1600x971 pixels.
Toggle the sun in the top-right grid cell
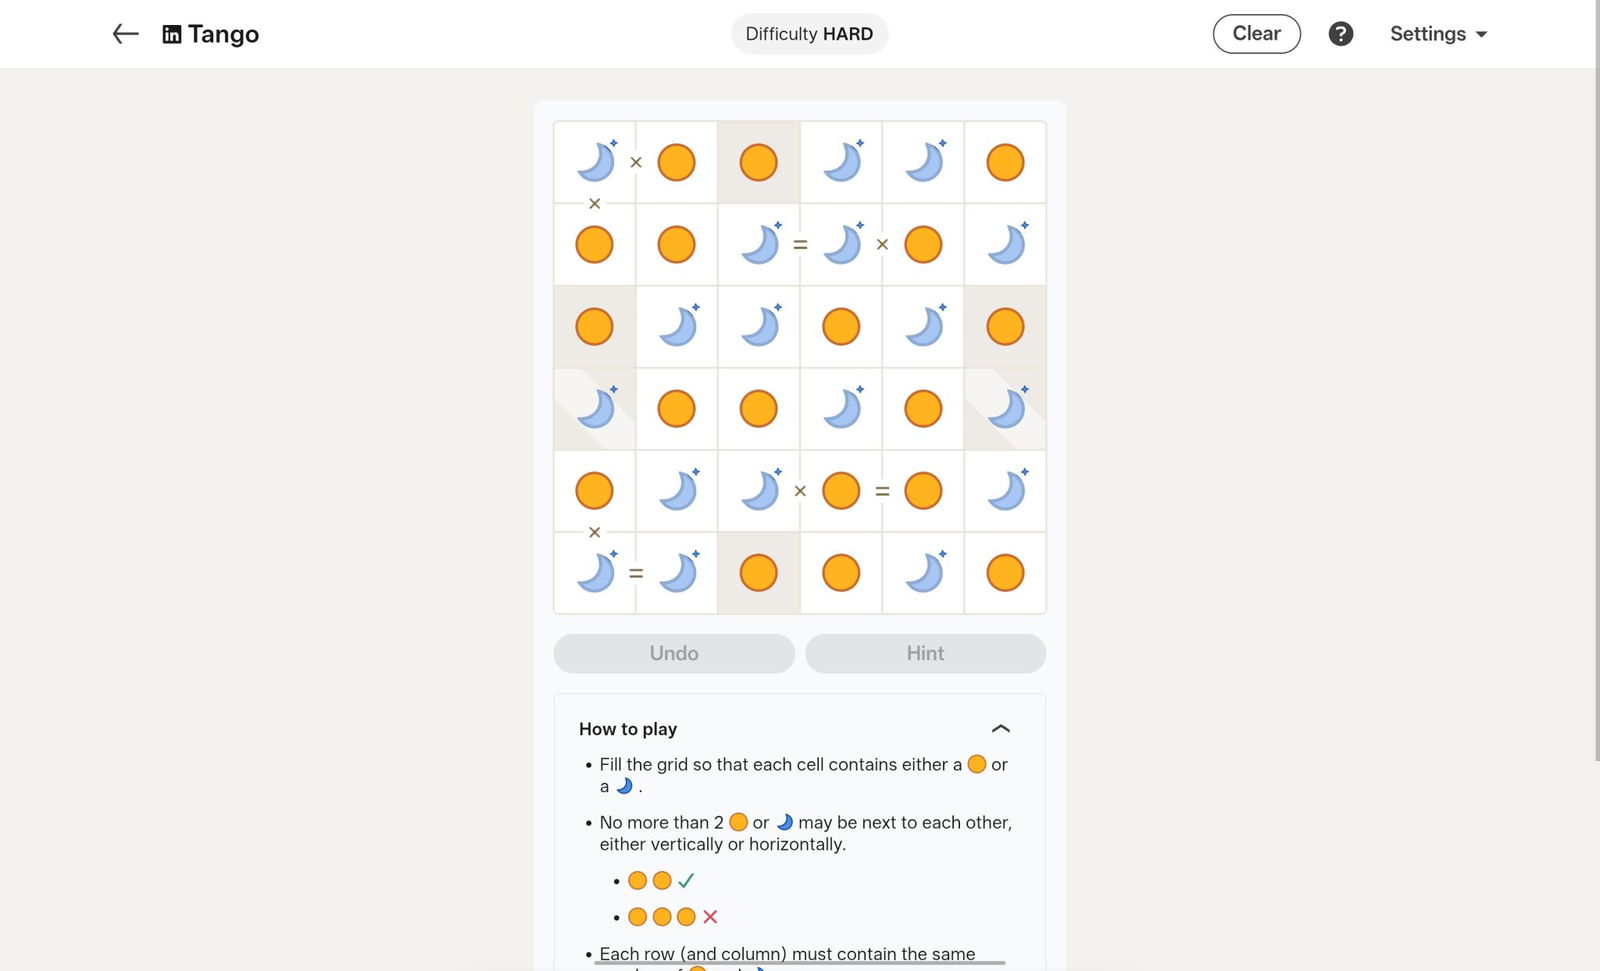point(1005,162)
